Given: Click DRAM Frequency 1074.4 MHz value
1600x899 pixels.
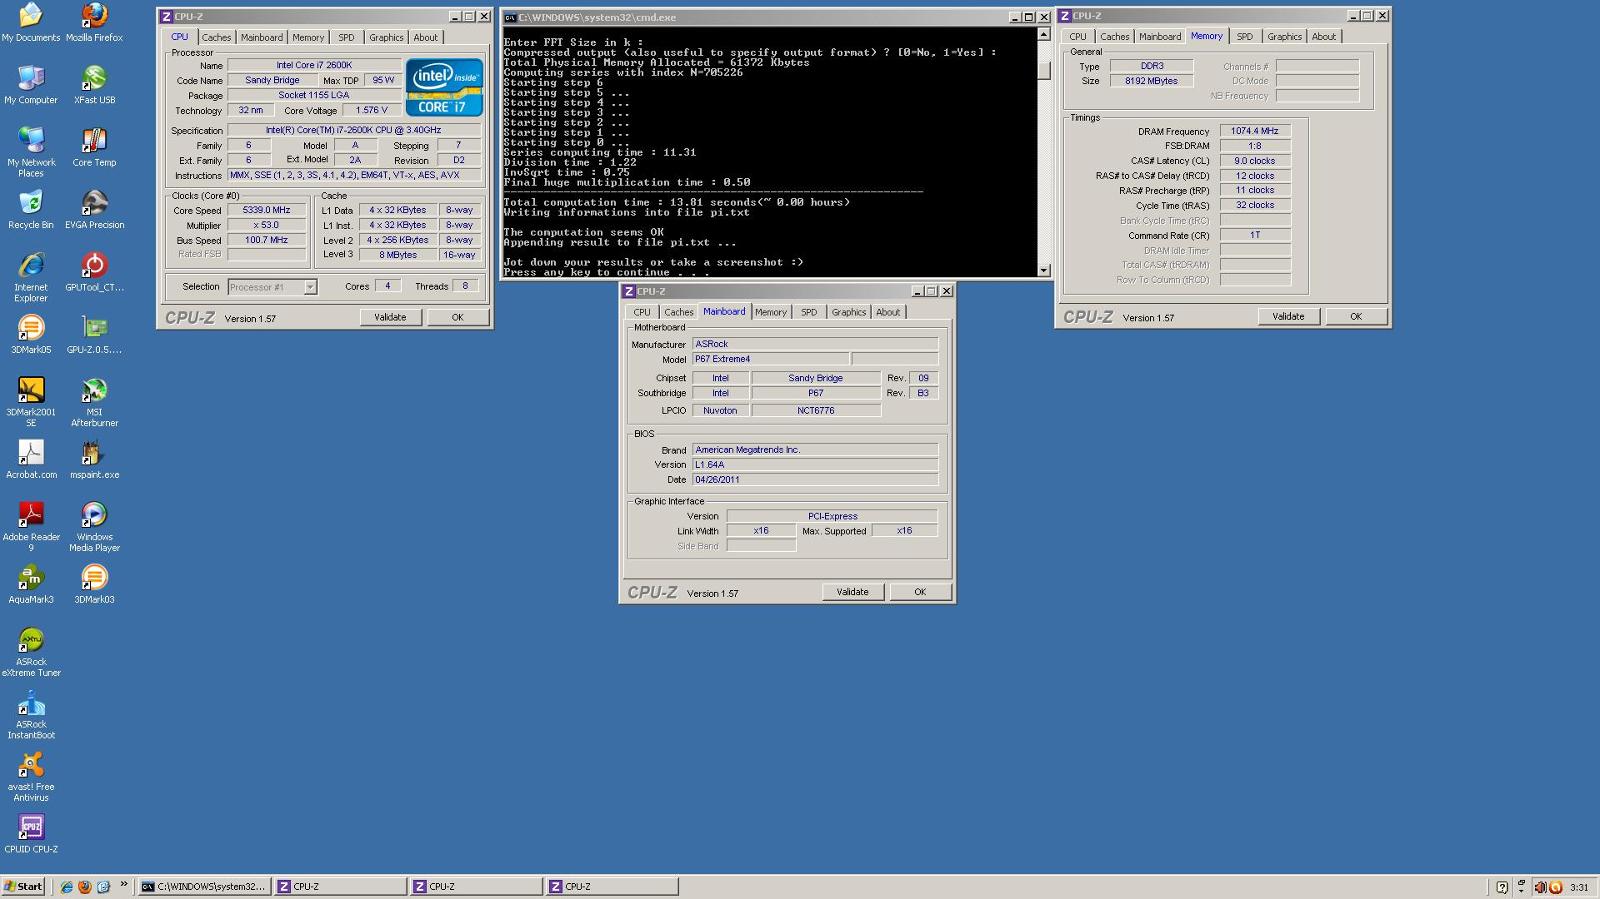Looking at the screenshot, I should coord(1254,131).
